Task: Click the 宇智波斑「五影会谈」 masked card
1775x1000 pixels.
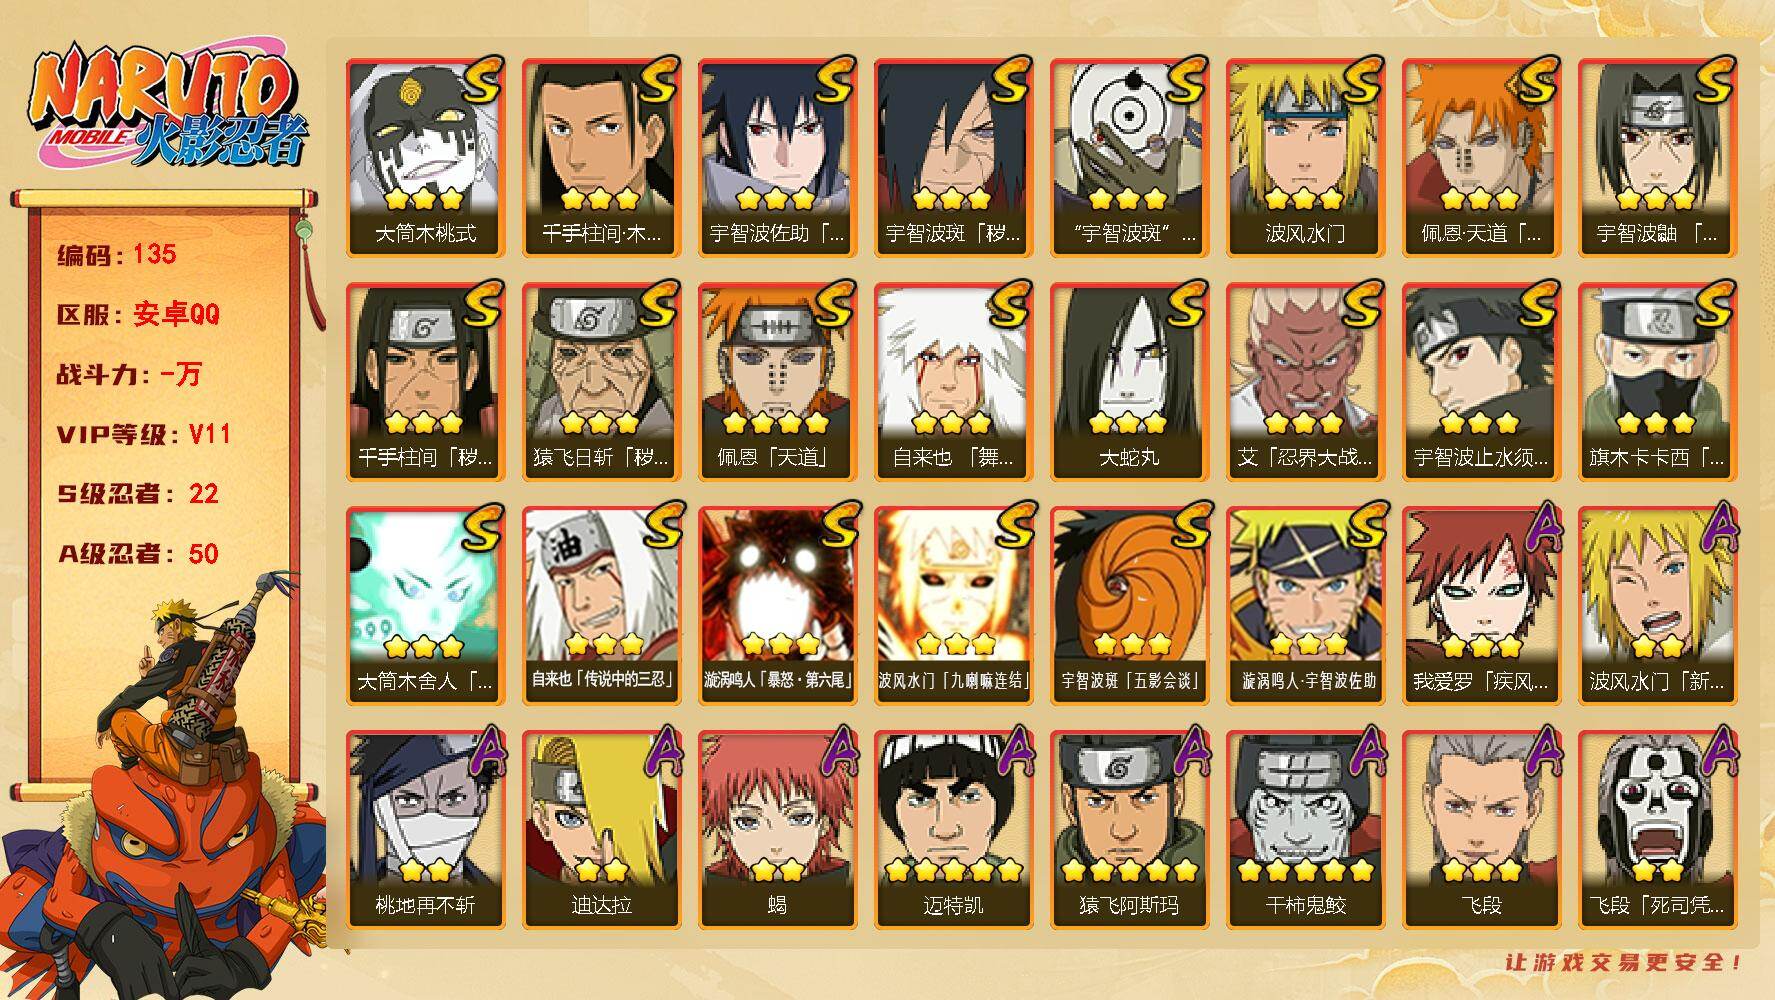Action: pyautogui.click(x=1129, y=606)
